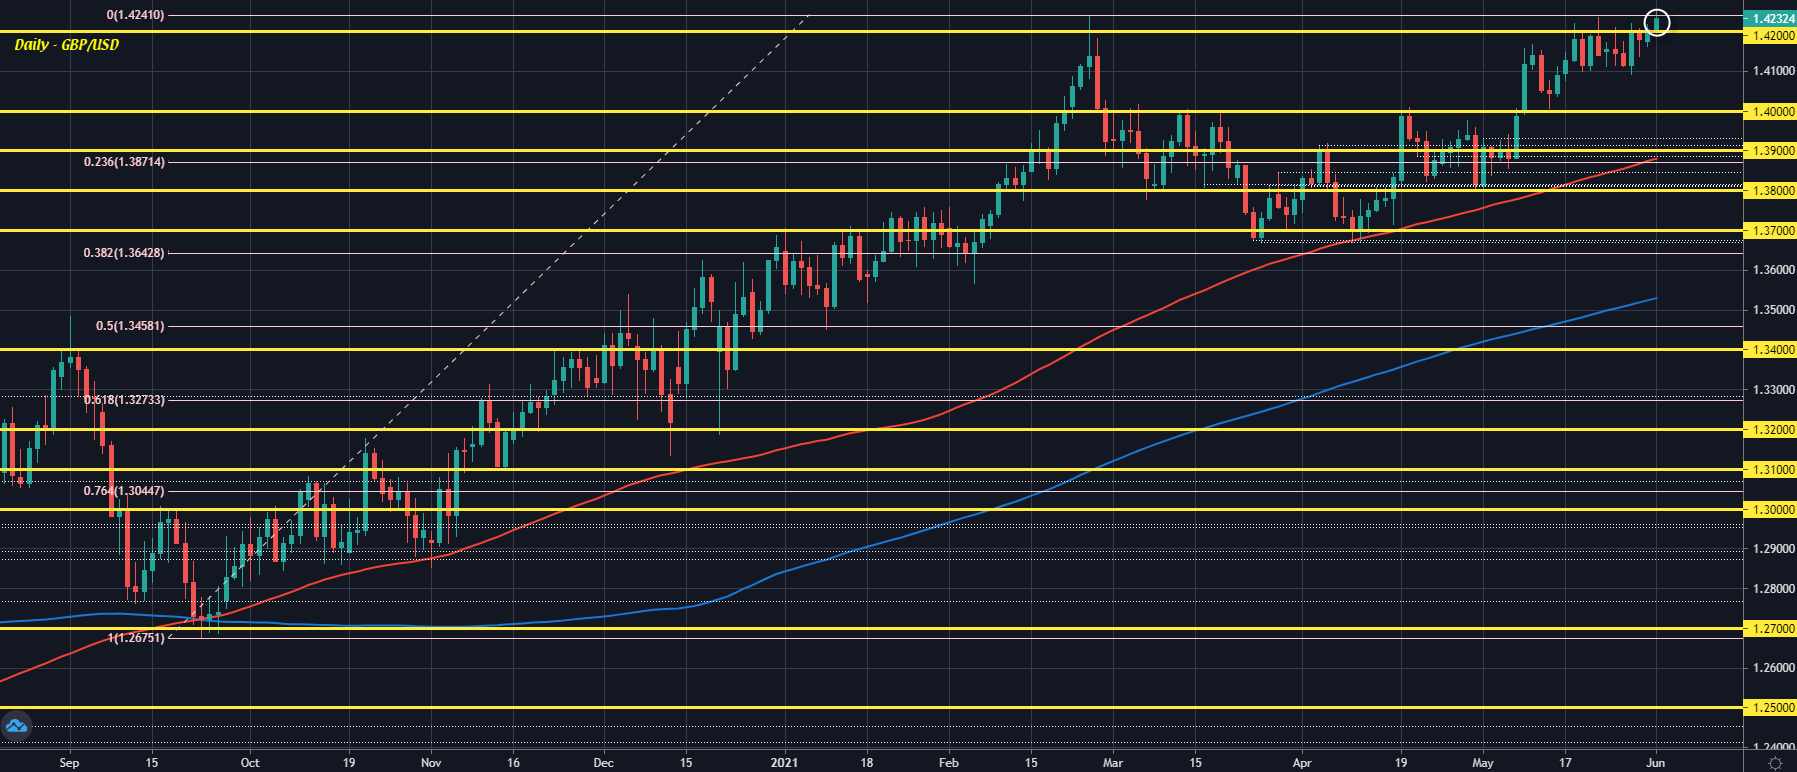Click price axis label 1.42000

tap(1769, 35)
